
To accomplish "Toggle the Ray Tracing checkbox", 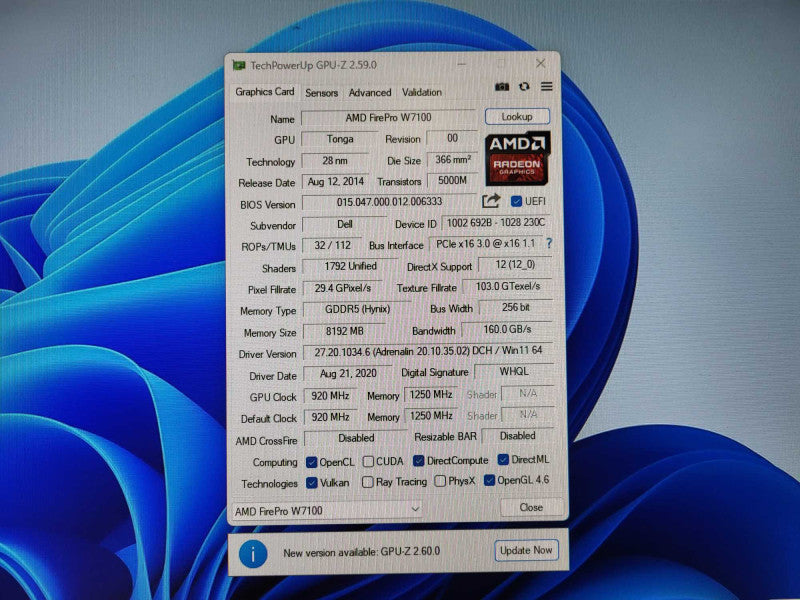I will [x=367, y=482].
